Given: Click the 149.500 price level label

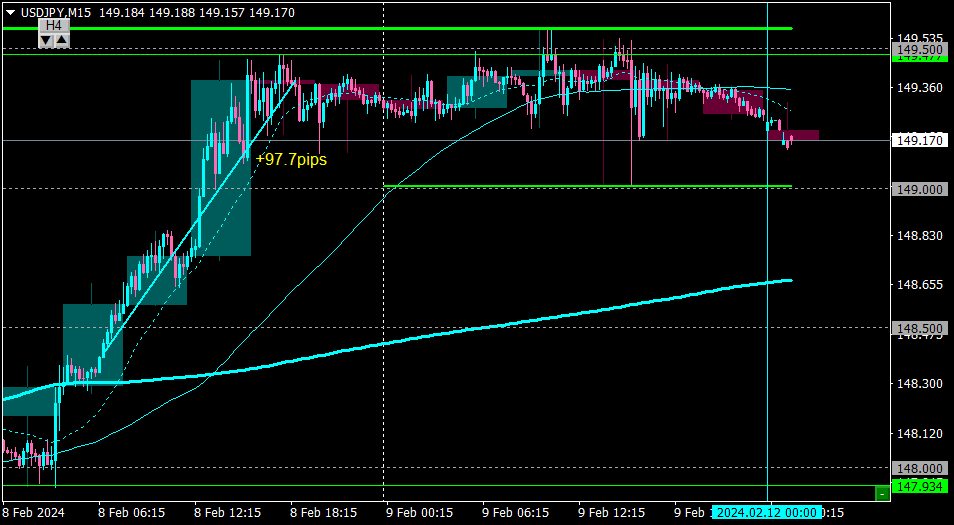Looking at the screenshot, I should click(920, 49).
